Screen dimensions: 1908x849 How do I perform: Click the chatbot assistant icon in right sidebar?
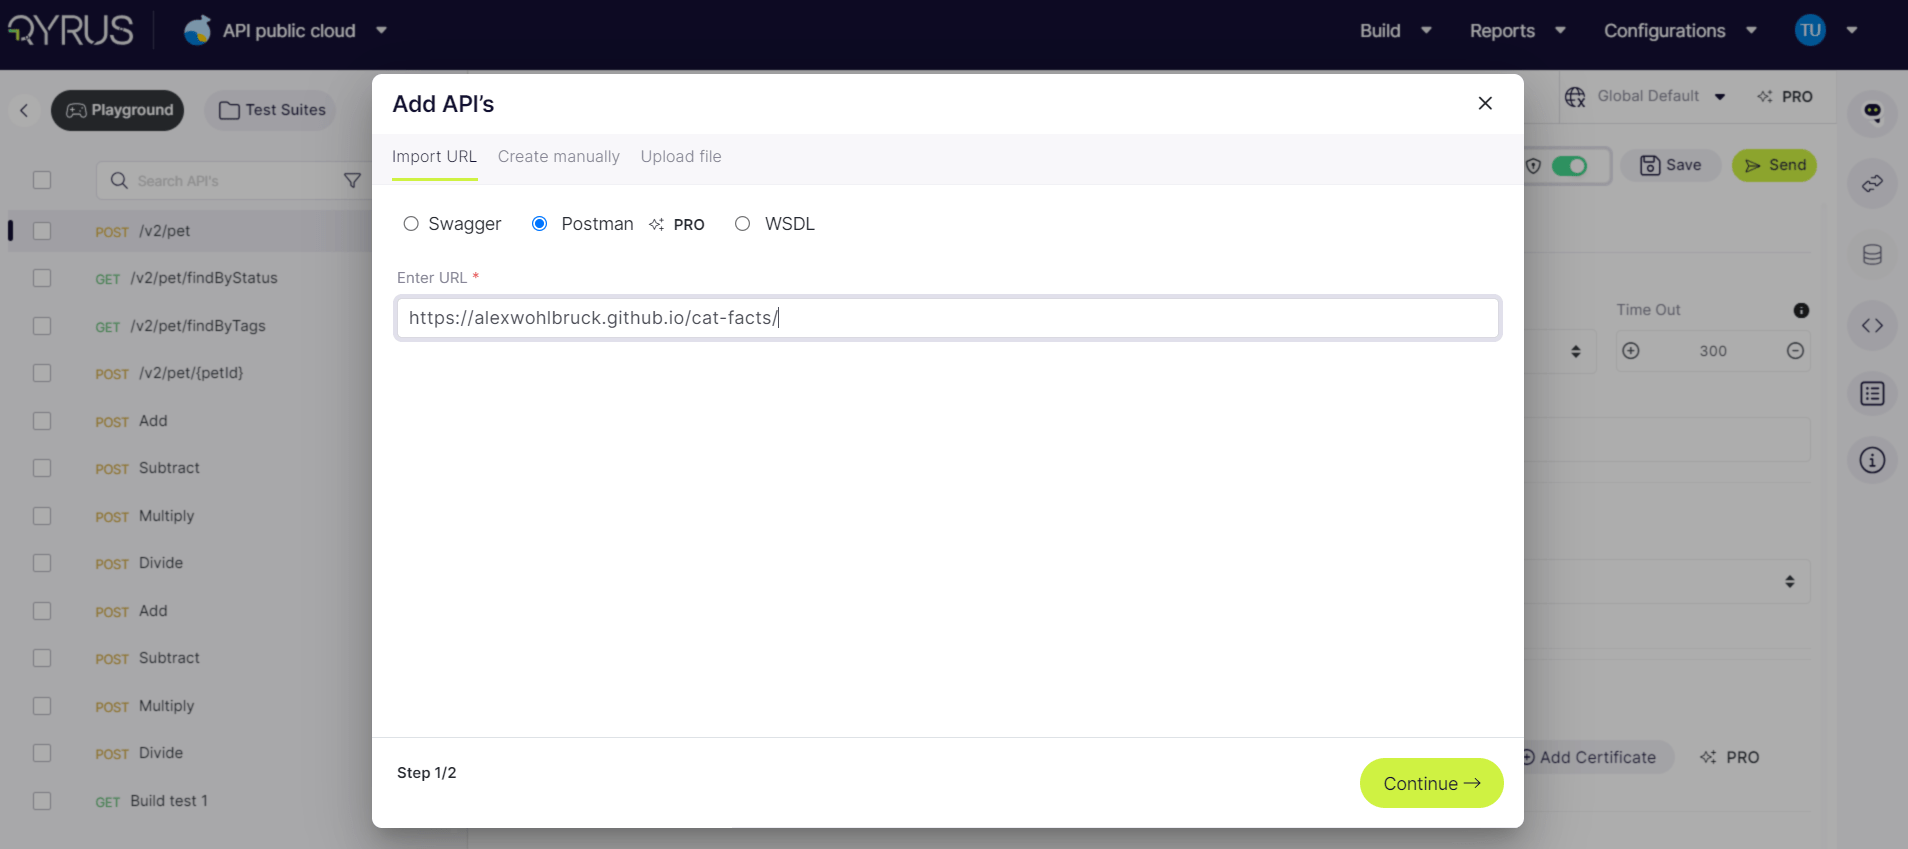(x=1872, y=112)
